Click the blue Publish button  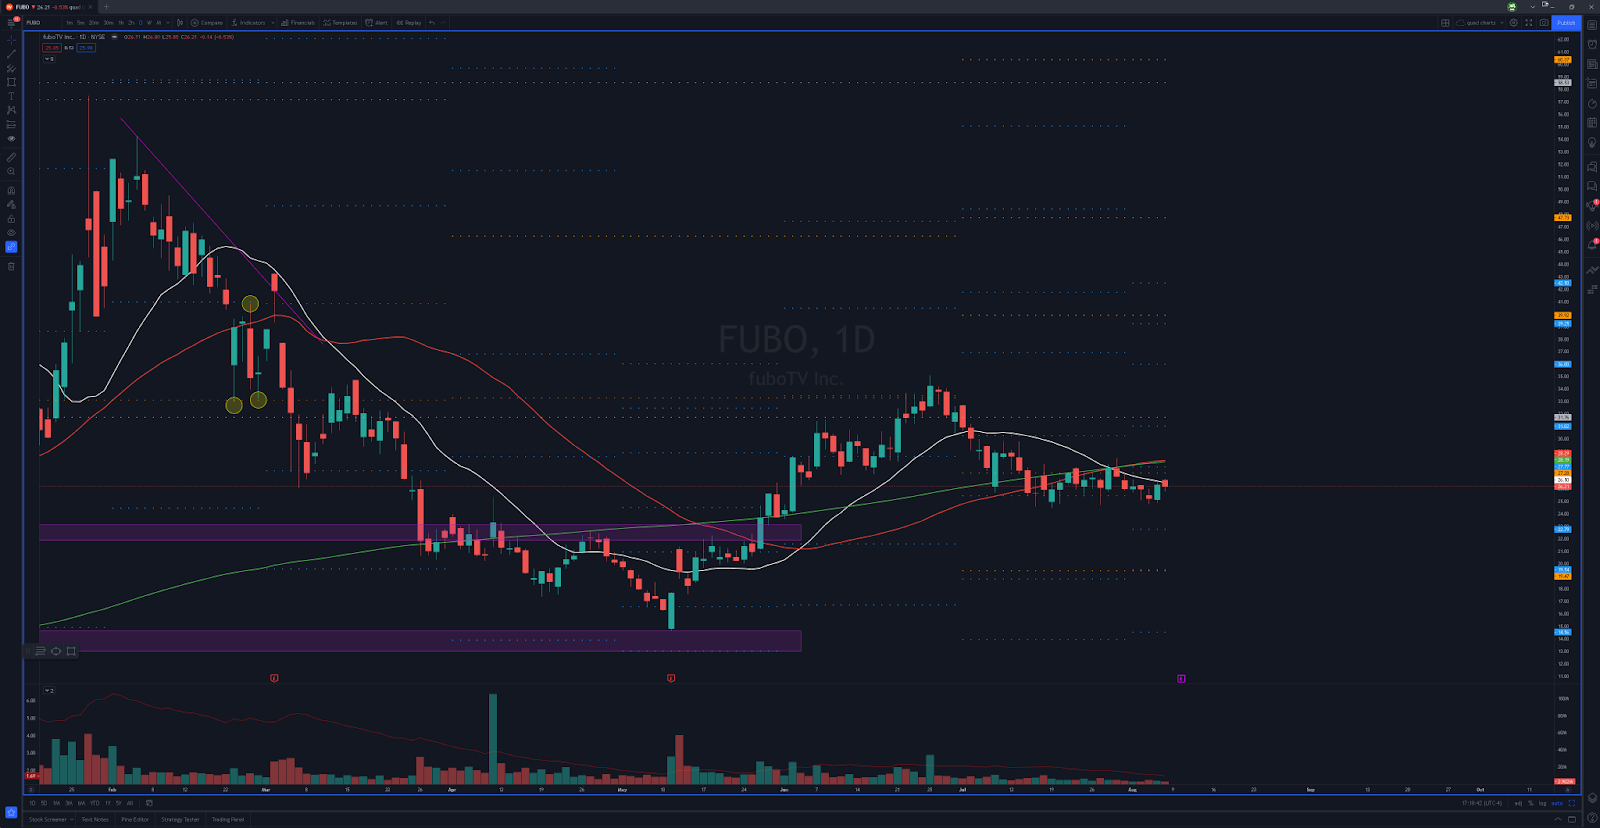click(1566, 22)
